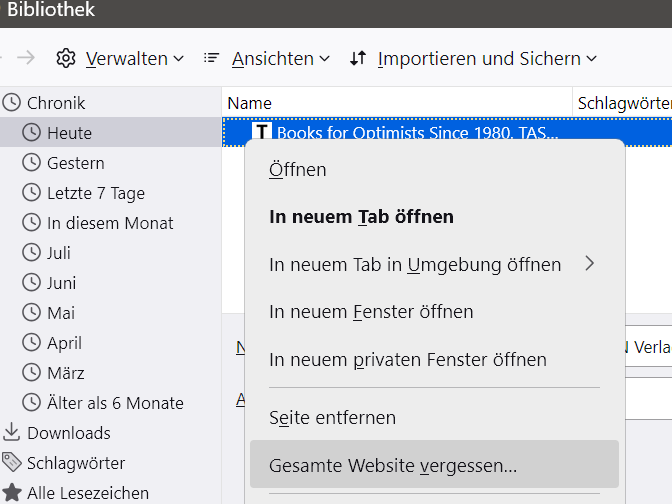Choose Öffnen in the context menu
The image size is (672, 504).
pyautogui.click(x=298, y=170)
